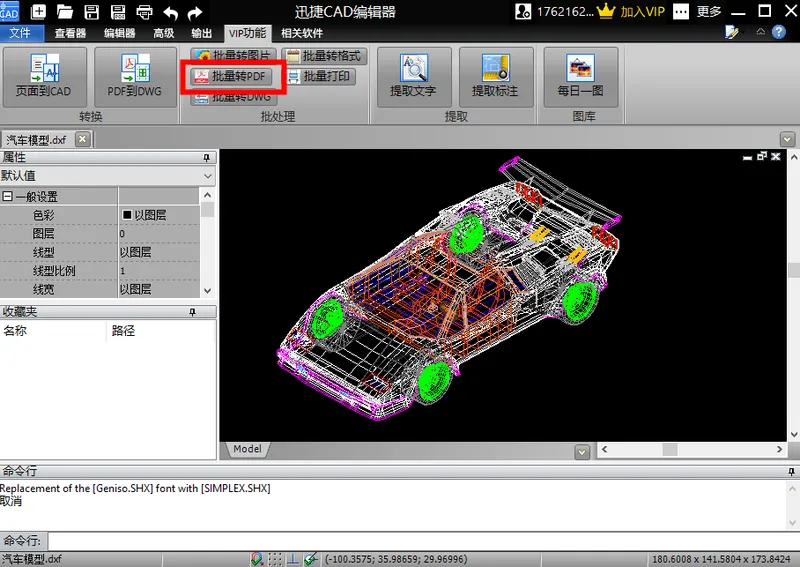Select the Model layout tab
Viewport: 800px width, 567px height.
pyautogui.click(x=247, y=449)
